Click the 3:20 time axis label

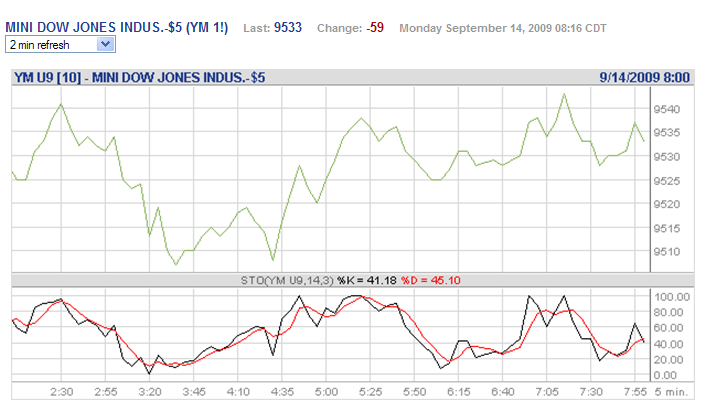click(150, 392)
